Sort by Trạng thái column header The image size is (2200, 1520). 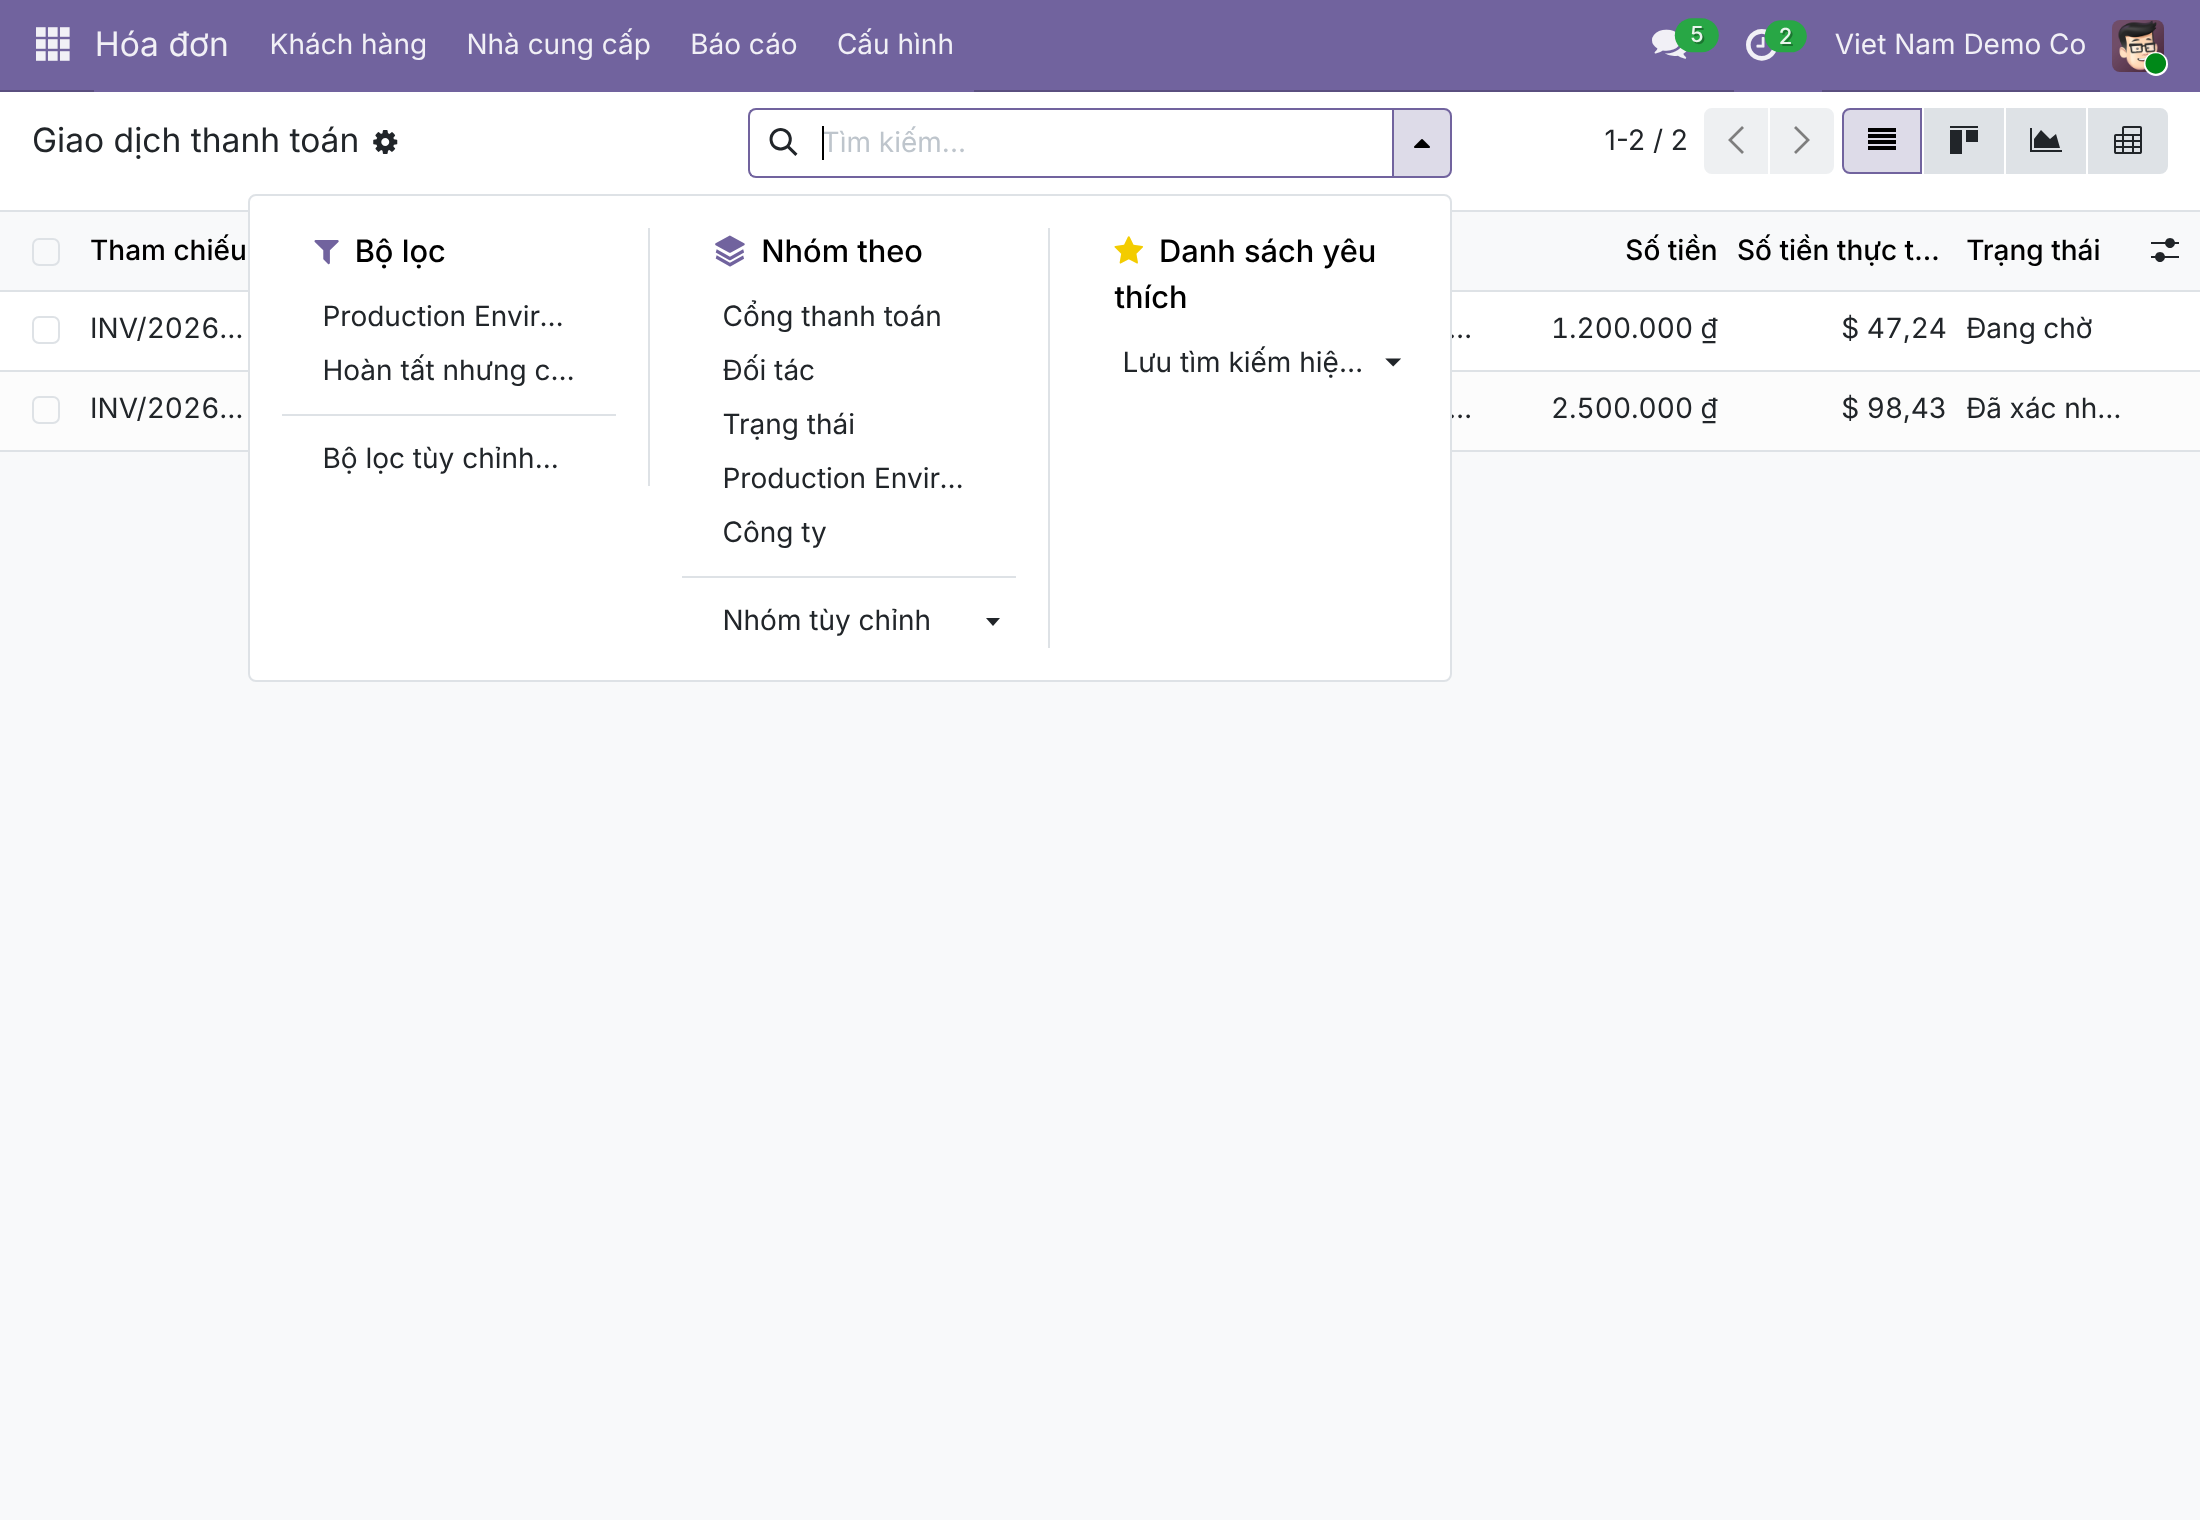pyautogui.click(x=2033, y=251)
